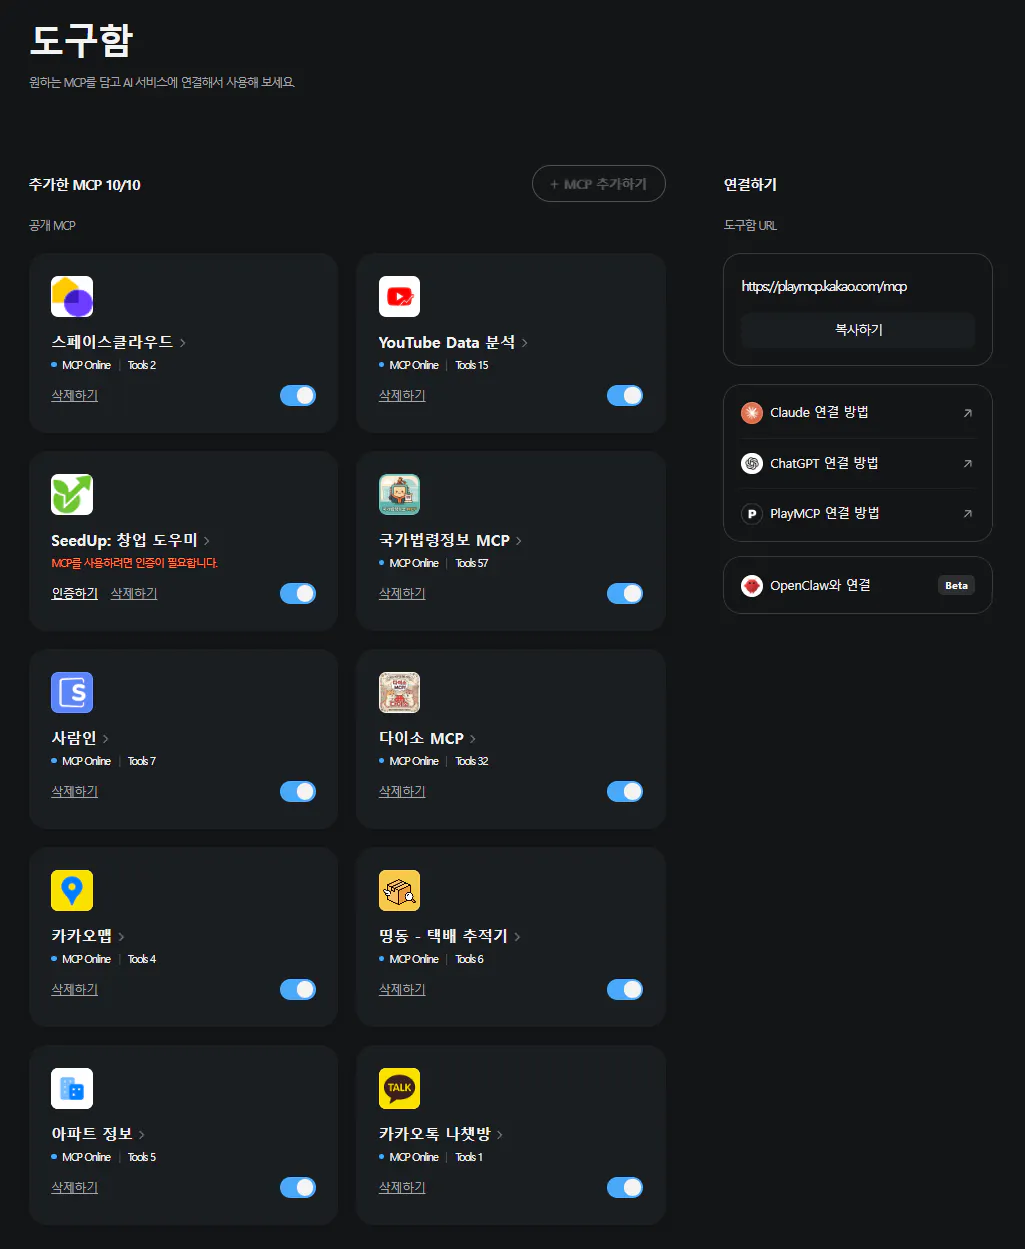Click the ChatGPT logo icon
The height and width of the screenshot is (1249, 1025).
pos(752,463)
